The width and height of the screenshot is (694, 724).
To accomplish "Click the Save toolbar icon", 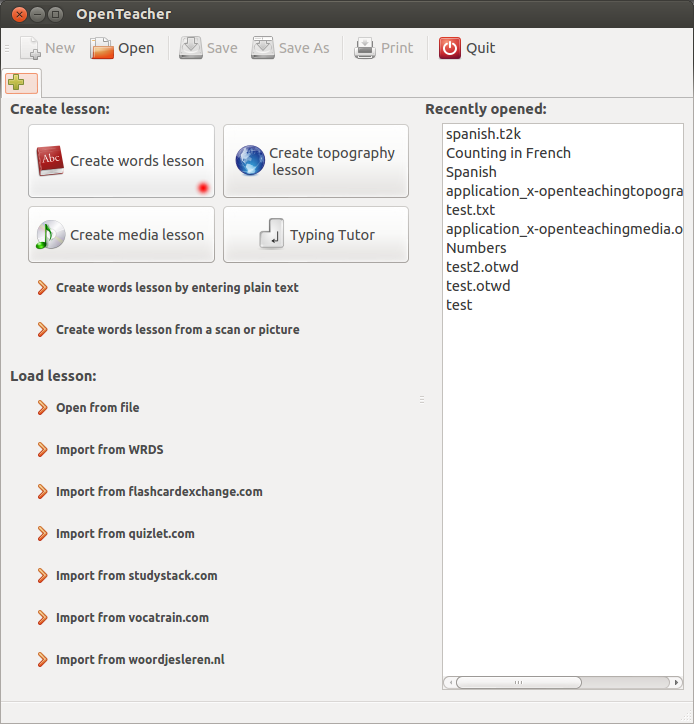I will (191, 48).
